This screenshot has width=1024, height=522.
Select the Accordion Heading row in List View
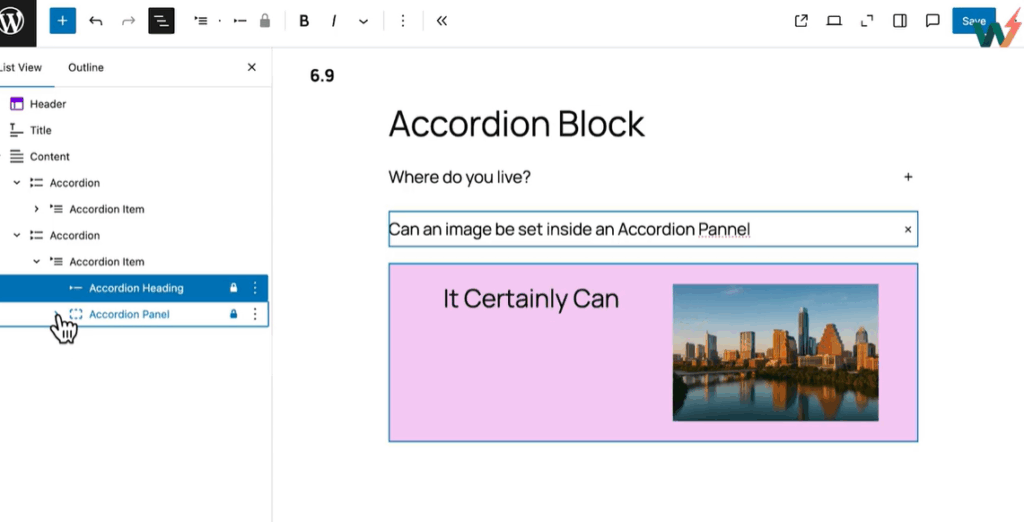click(134, 288)
